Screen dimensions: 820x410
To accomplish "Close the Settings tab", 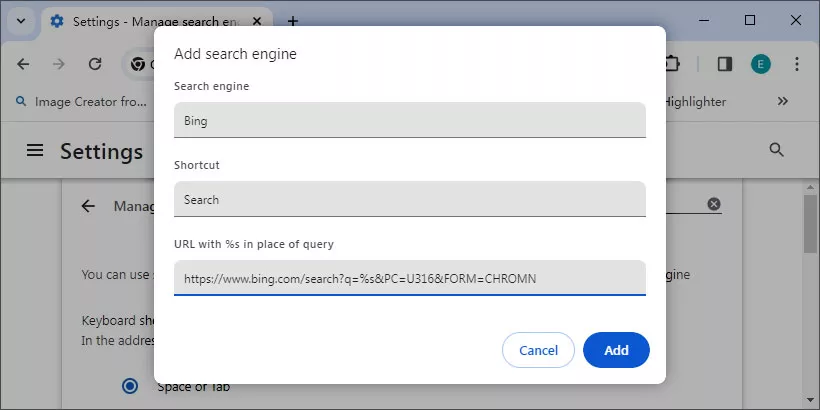I will 257,21.
